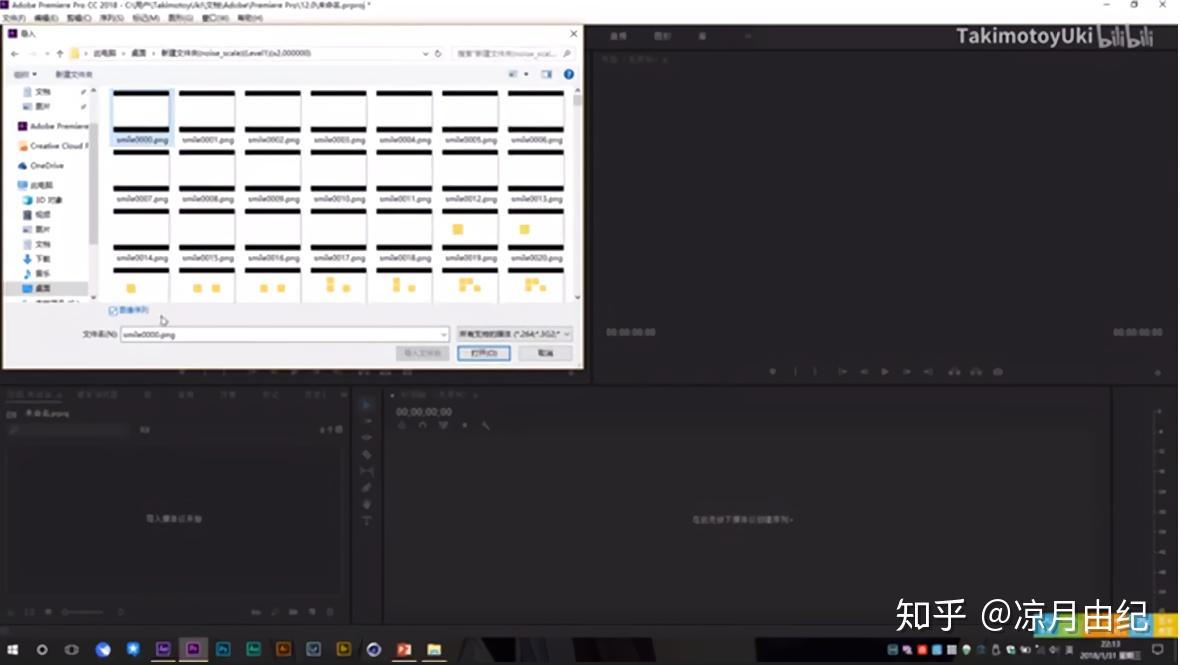Click the New Folder button

pyautogui.click(x=74, y=74)
